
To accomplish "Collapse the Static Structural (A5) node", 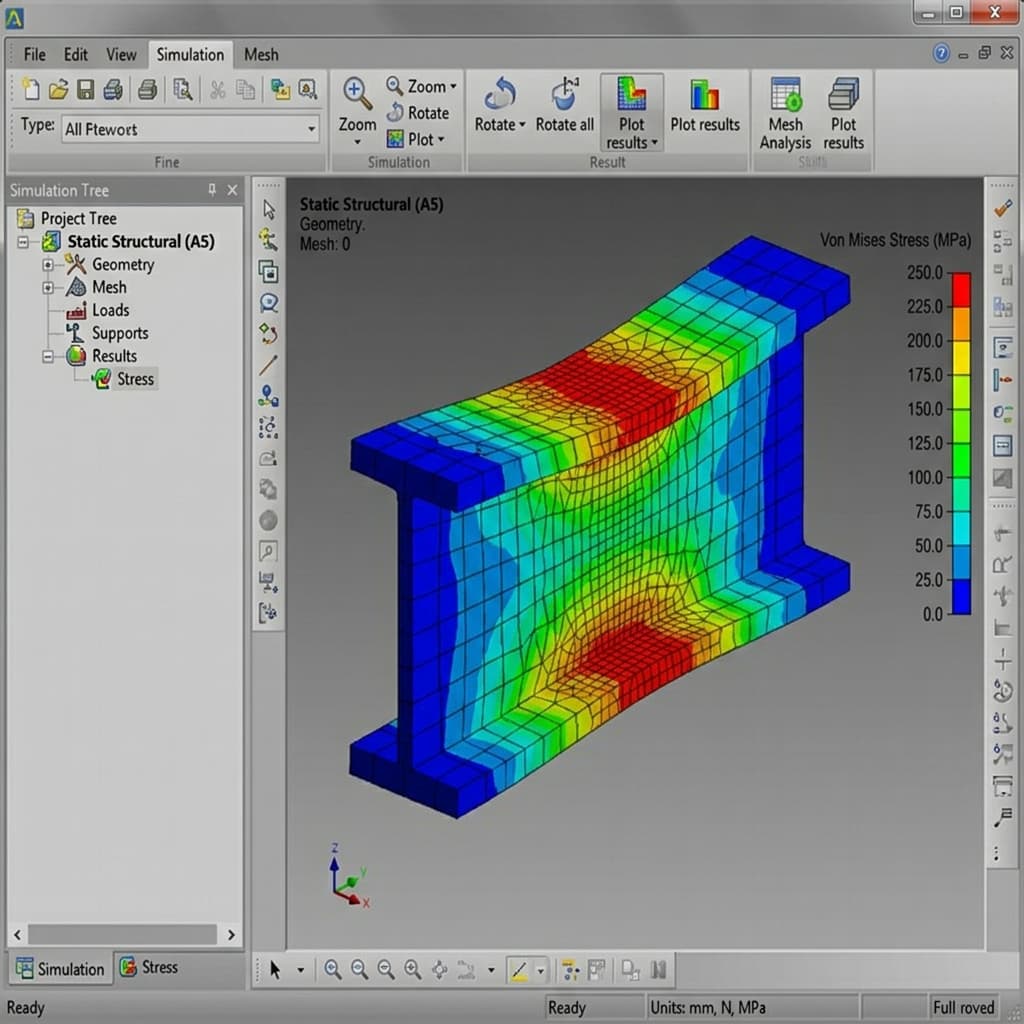I will 24,242.
